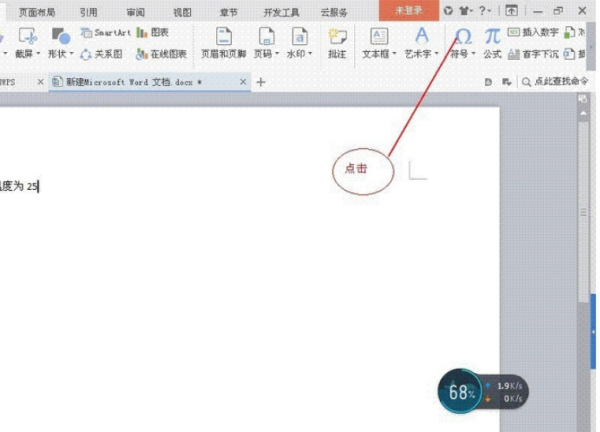
Task: Expand the 形状 shapes dropdown
Action: point(71,54)
